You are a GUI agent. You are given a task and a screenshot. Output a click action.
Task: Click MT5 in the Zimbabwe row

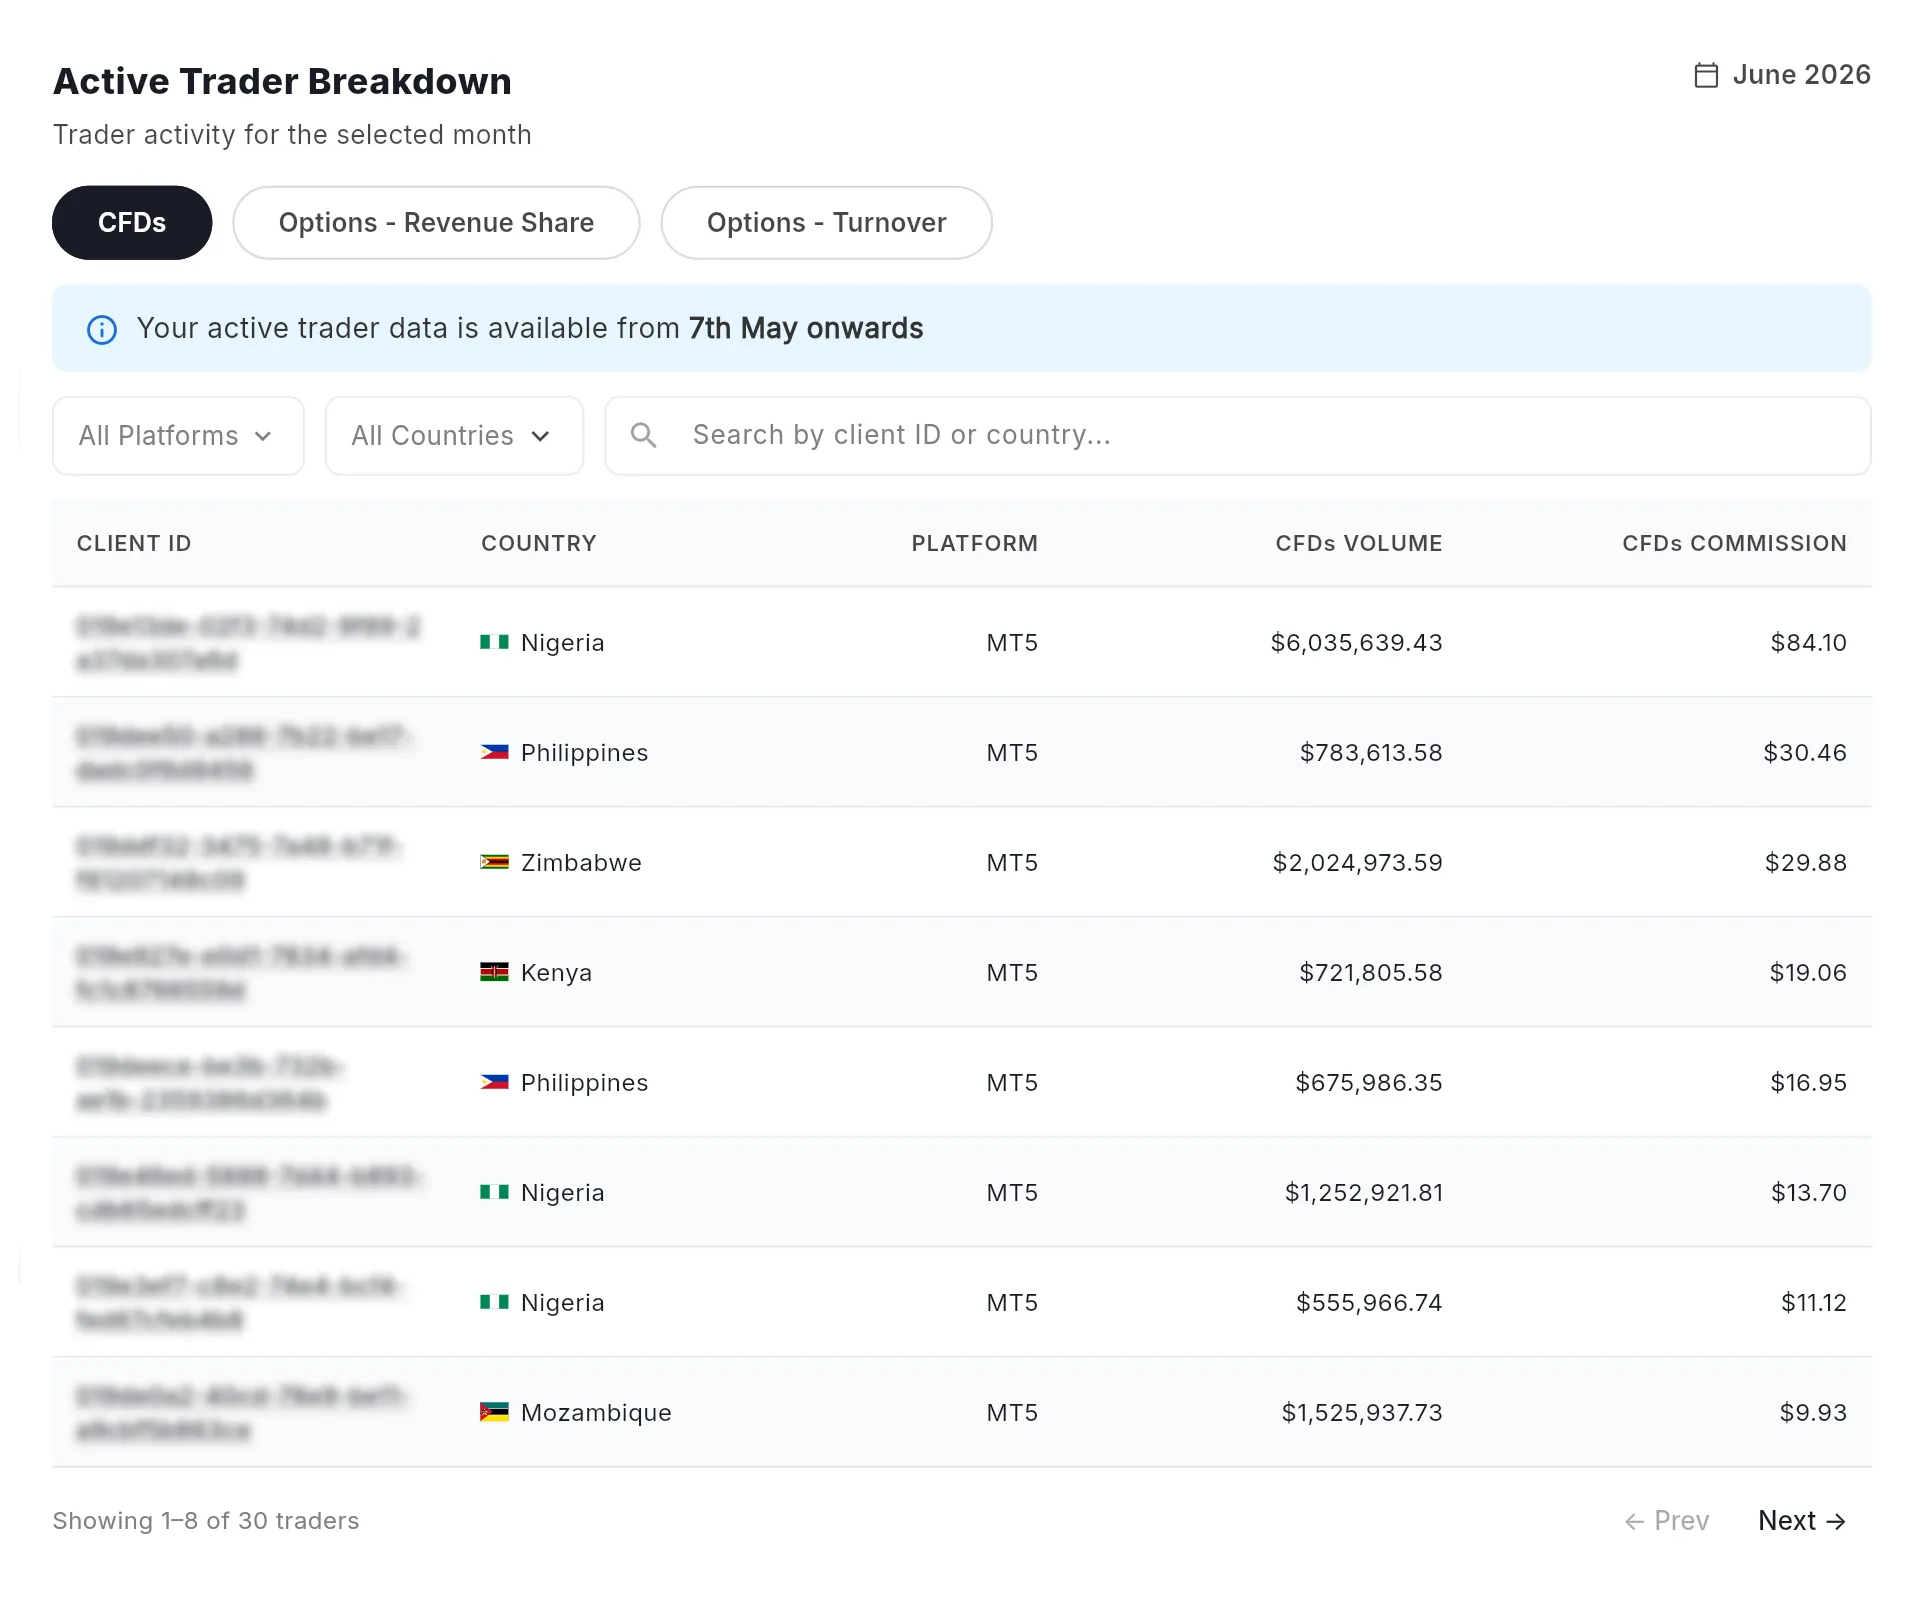[1012, 863]
